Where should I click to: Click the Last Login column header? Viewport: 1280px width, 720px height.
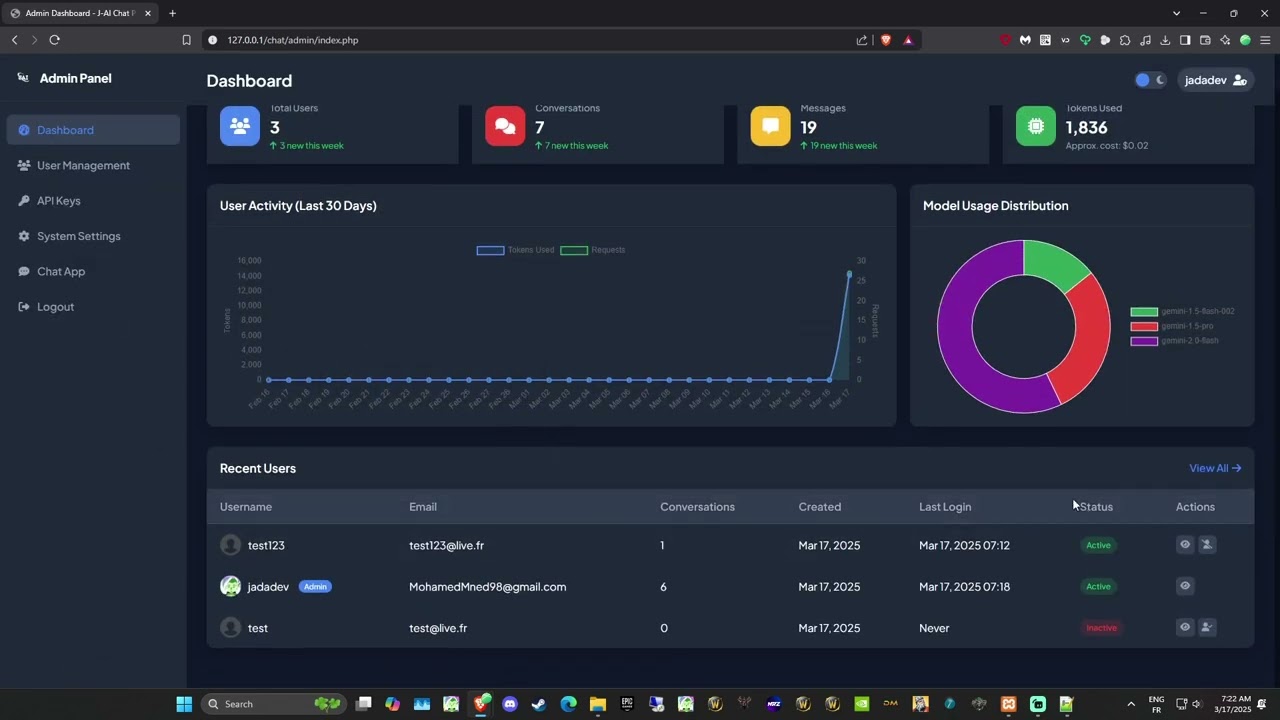pyautogui.click(x=945, y=507)
